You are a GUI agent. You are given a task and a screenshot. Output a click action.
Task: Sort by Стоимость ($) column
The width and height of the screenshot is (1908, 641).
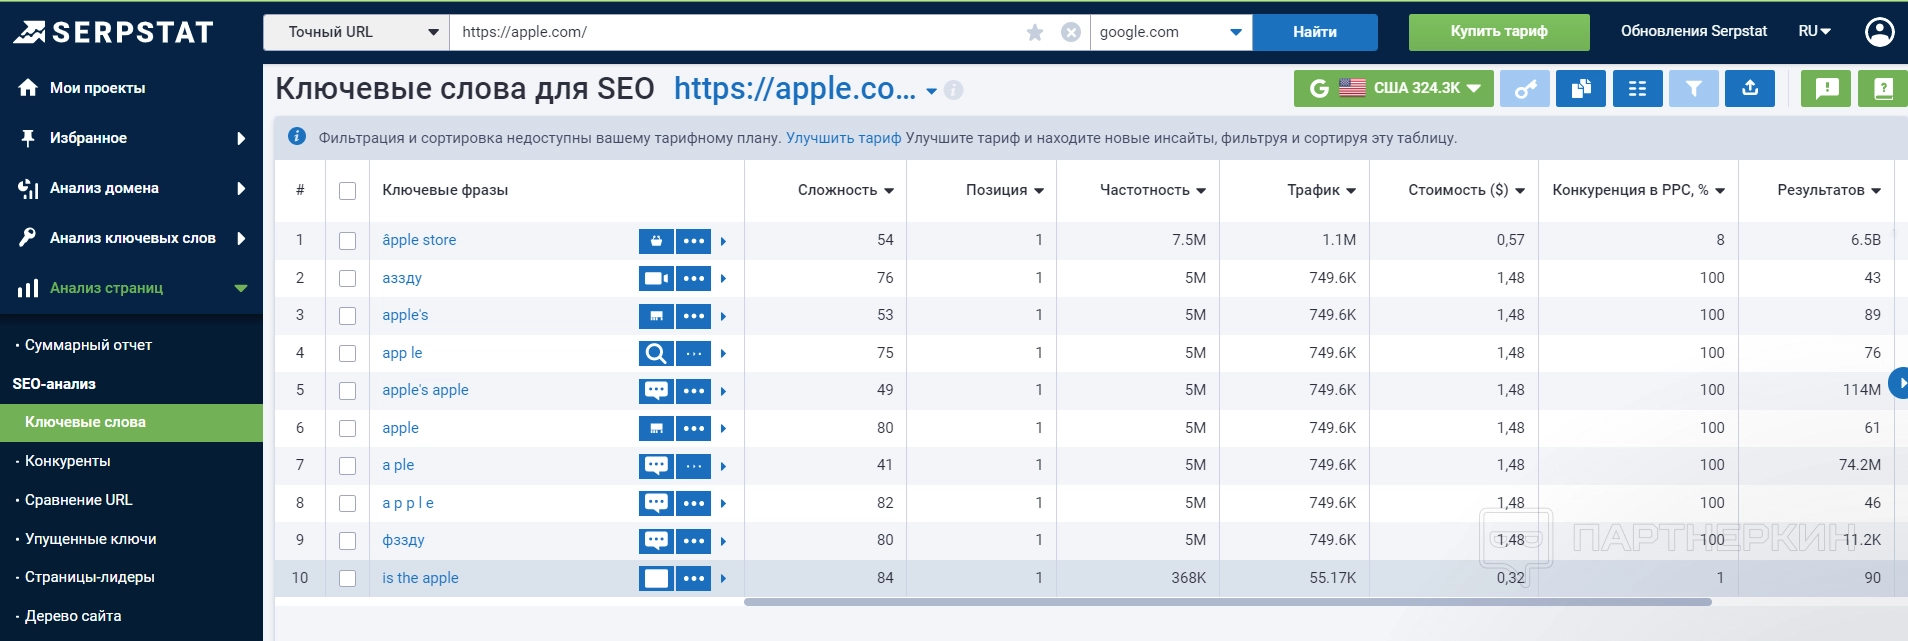tap(1467, 190)
